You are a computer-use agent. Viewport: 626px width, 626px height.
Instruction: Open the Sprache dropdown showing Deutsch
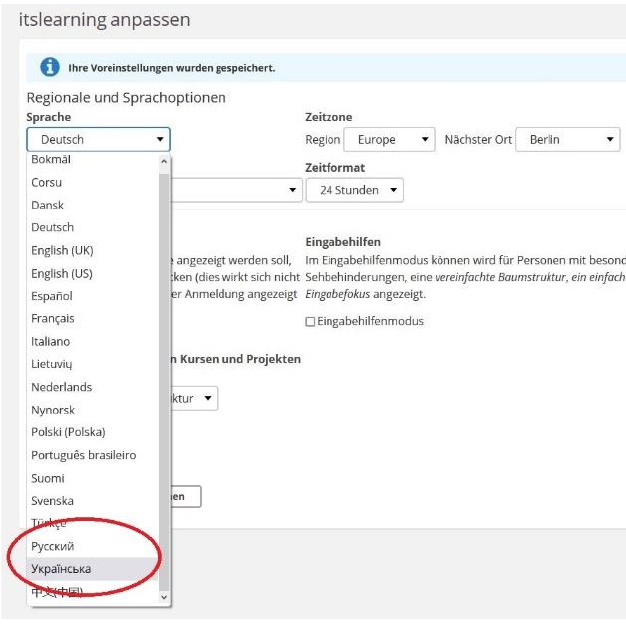point(98,140)
